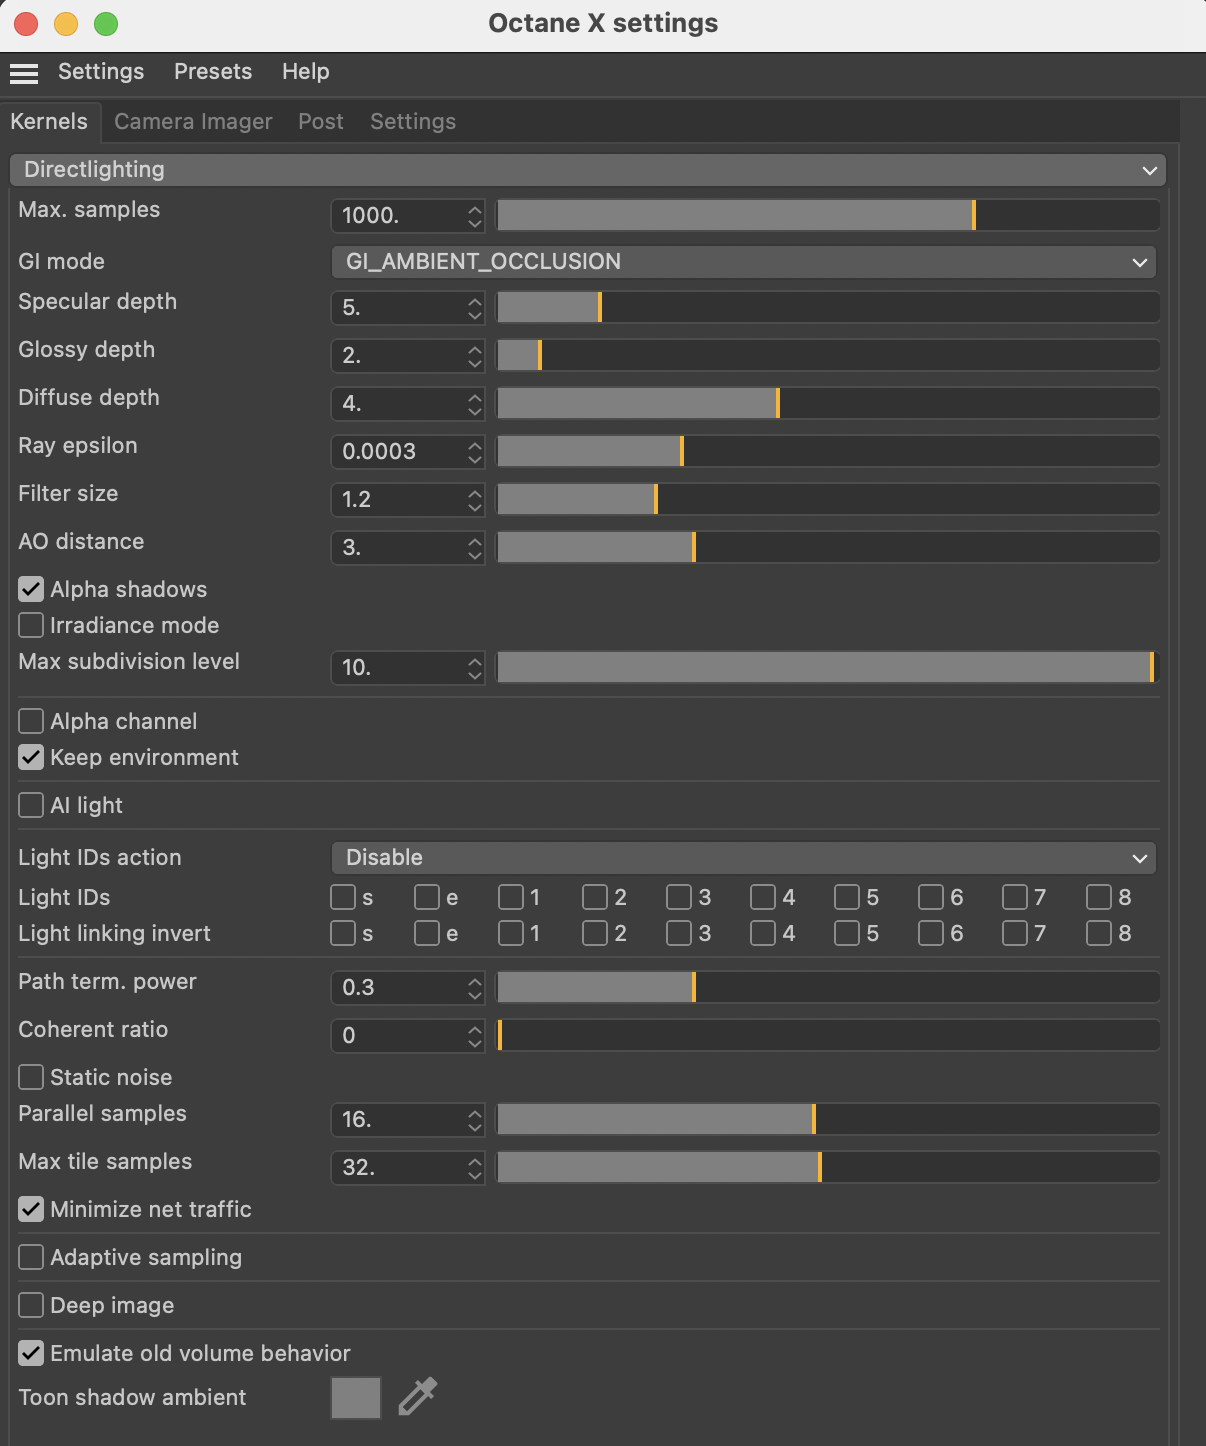Viewport: 1206px width, 1446px height.
Task: Toggle Emulate old volume behavior
Action: (31, 1353)
